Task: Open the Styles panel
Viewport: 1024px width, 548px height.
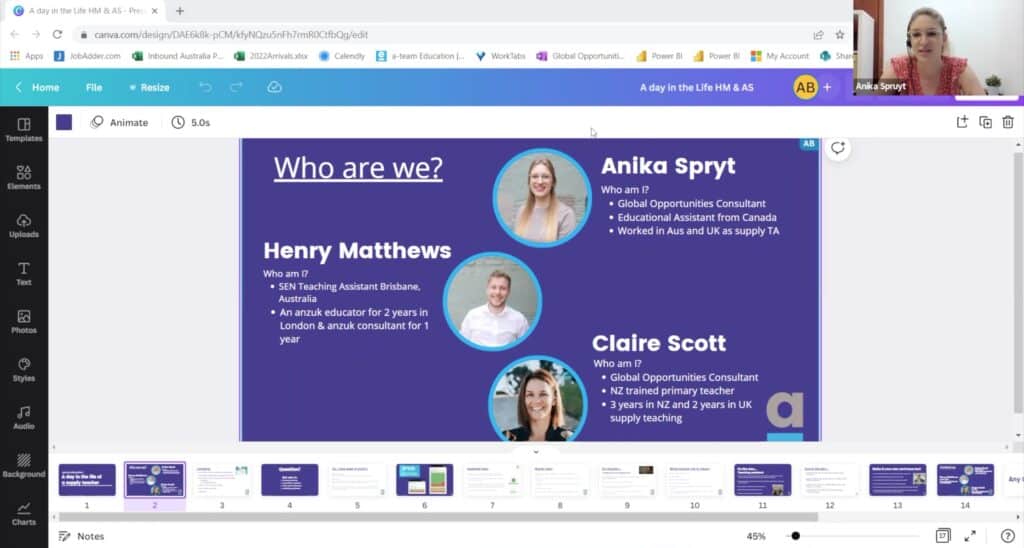Action: coord(23,369)
